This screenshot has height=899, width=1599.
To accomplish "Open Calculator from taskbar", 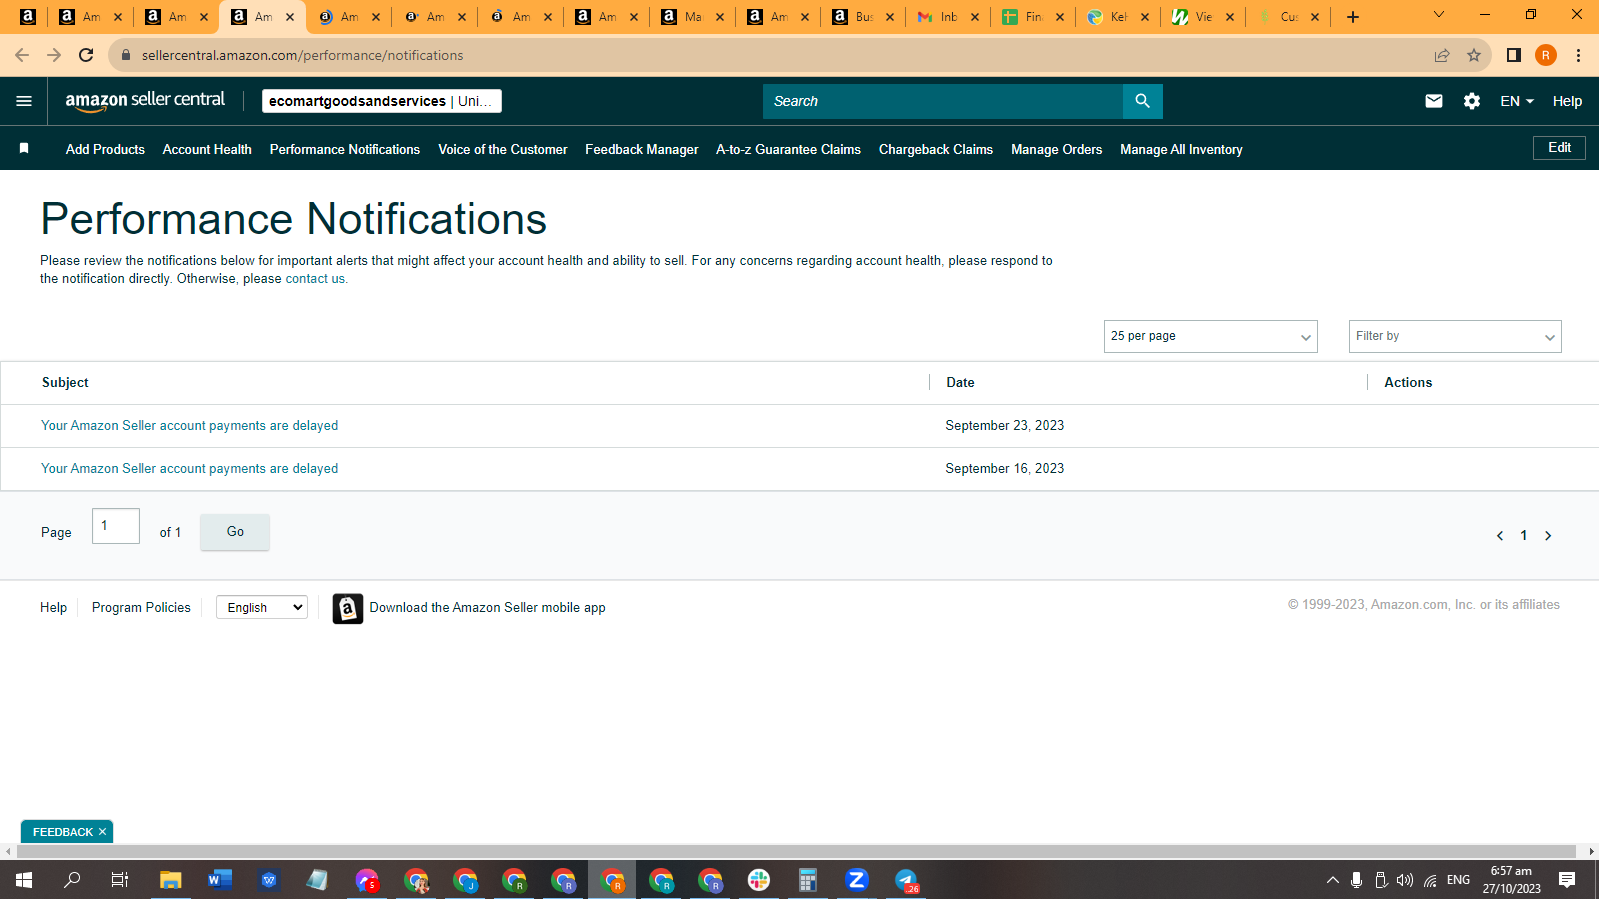I will (x=807, y=880).
